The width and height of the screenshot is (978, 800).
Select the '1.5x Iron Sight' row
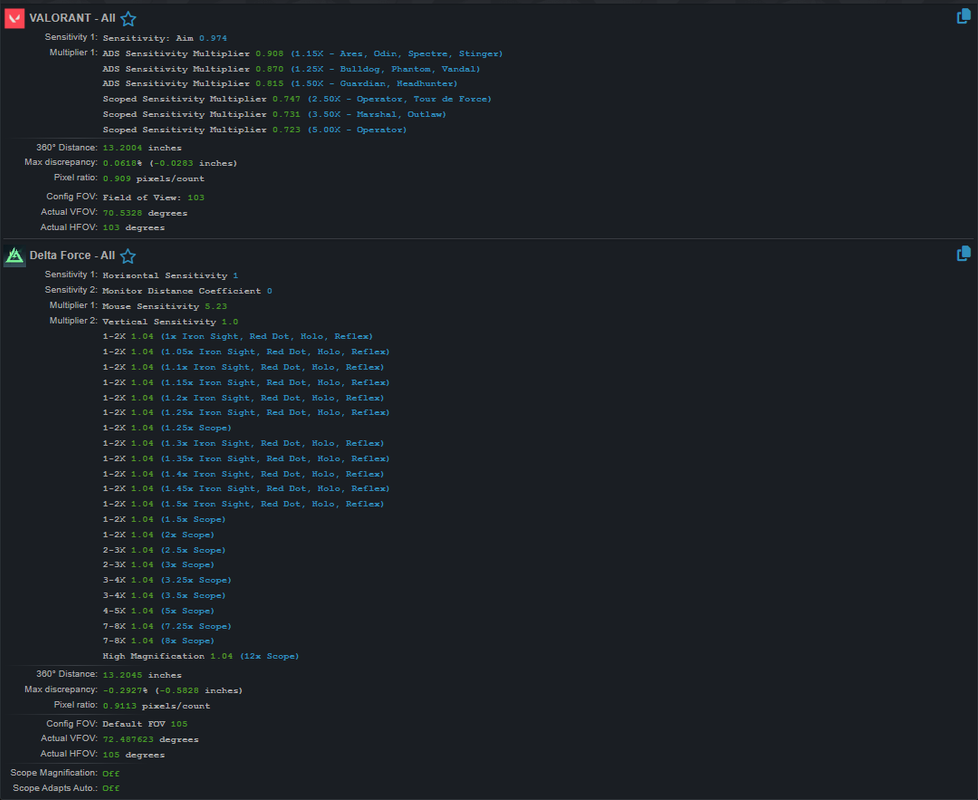pos(243,504)
